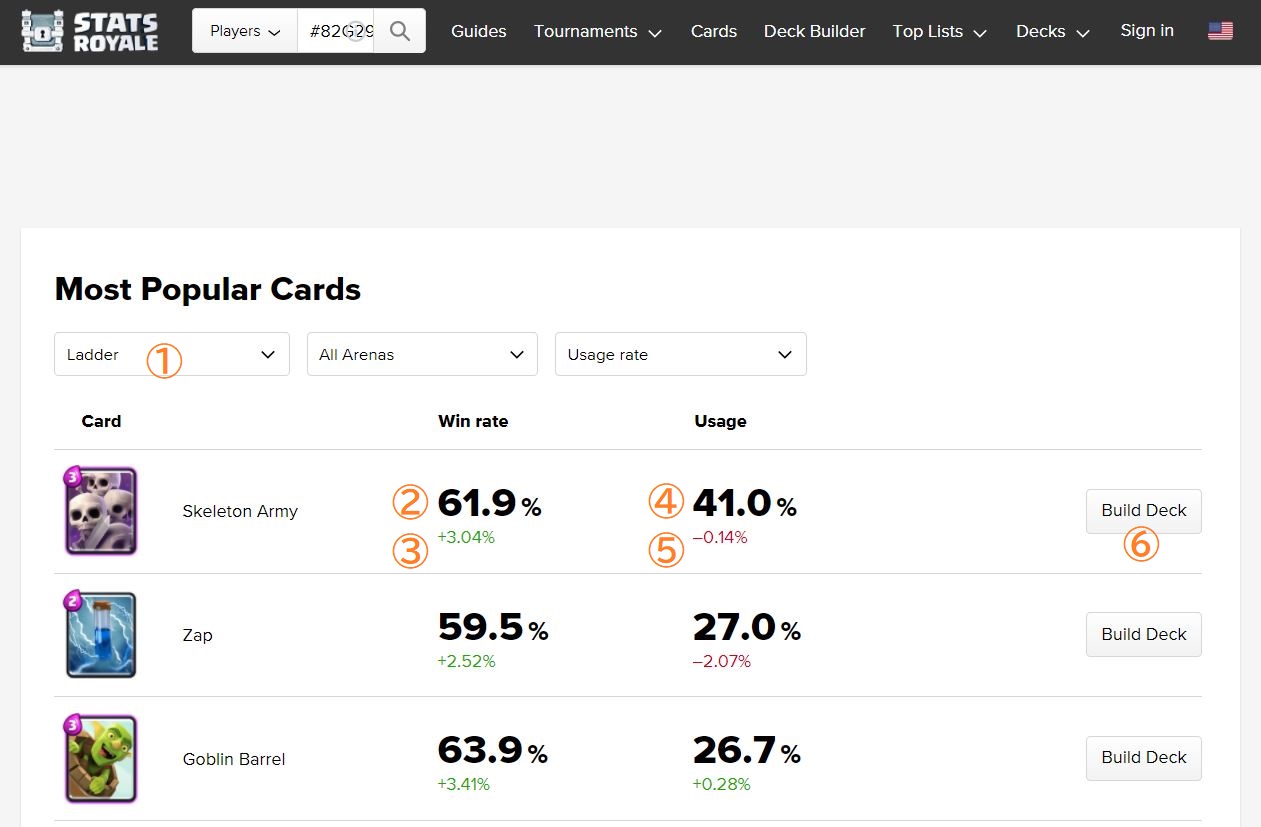Click Build Deck for Skeleton Army
1261x827 pixels.
coord(1143,511)
